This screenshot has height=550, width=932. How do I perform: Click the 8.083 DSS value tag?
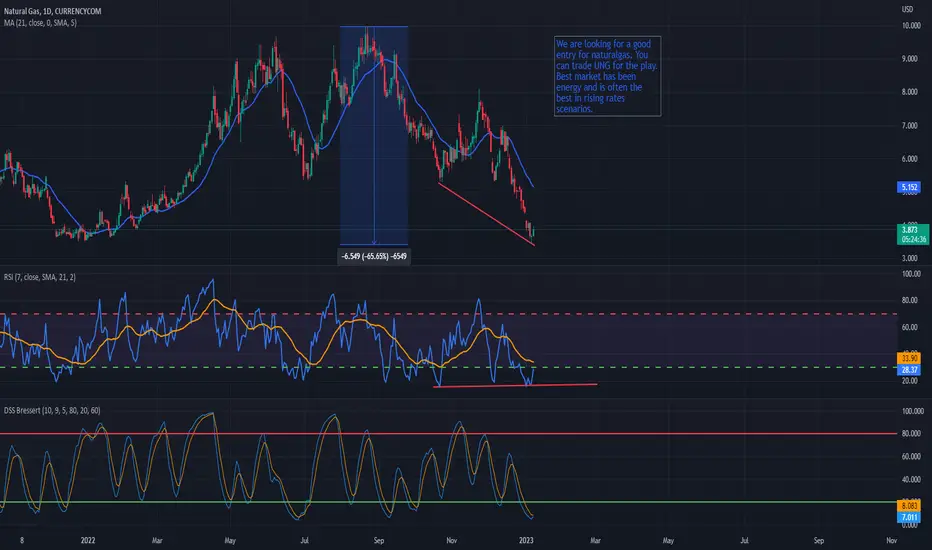click(909, 505)
